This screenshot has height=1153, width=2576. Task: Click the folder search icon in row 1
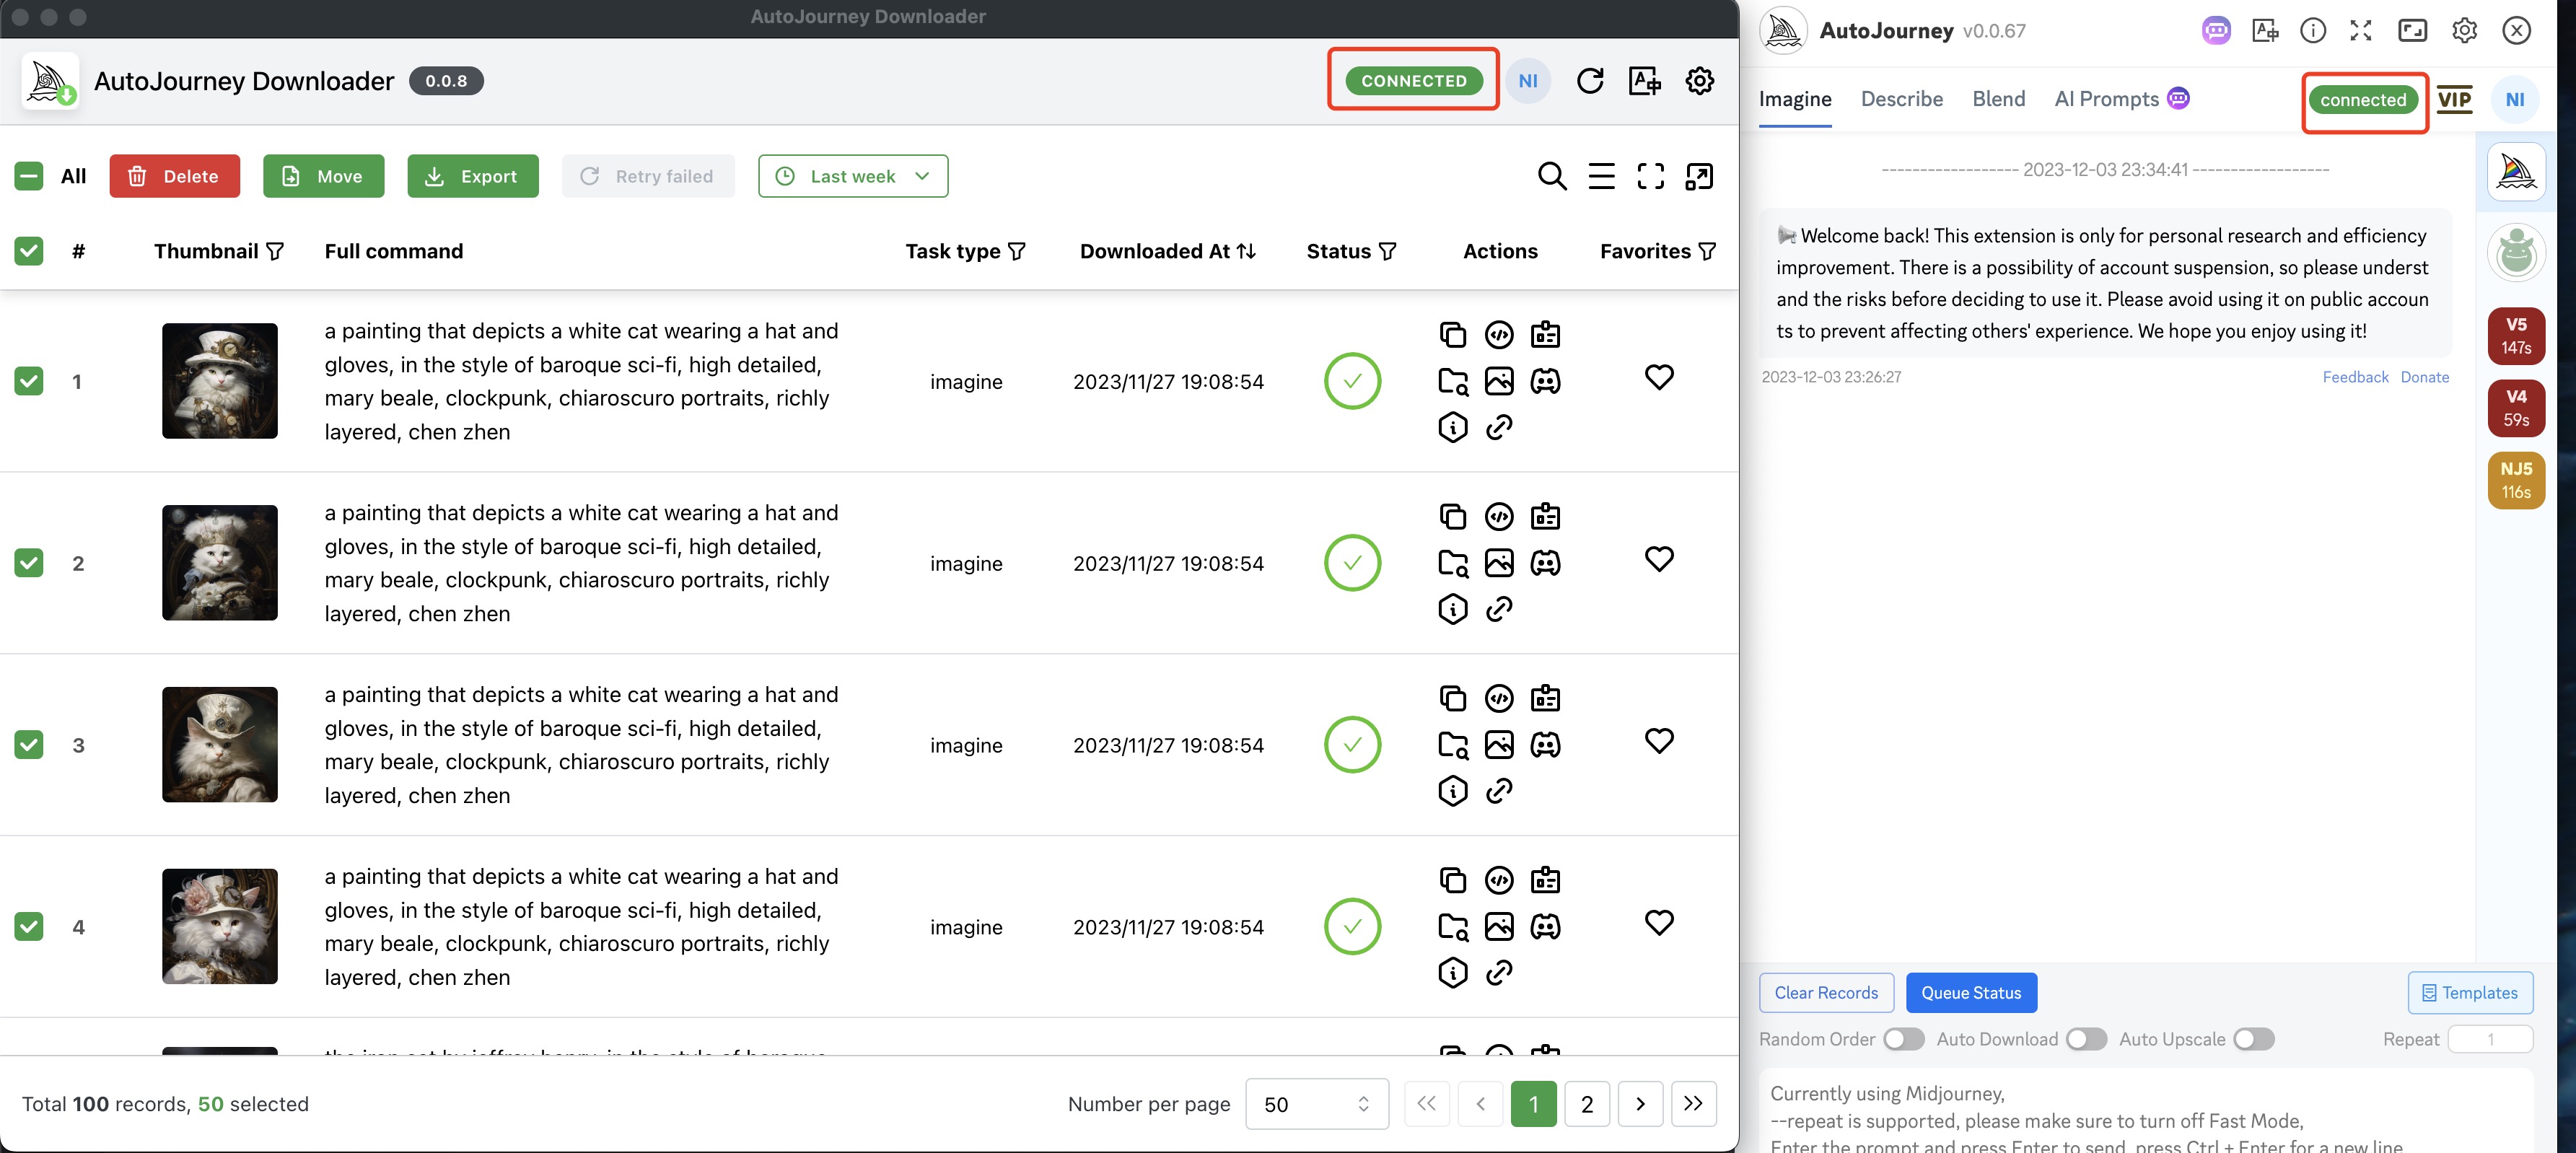click(1452, 381)
